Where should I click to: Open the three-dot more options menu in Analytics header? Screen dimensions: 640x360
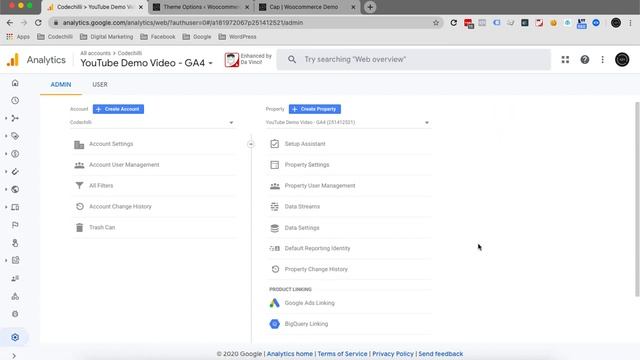[x=602, y=60]
